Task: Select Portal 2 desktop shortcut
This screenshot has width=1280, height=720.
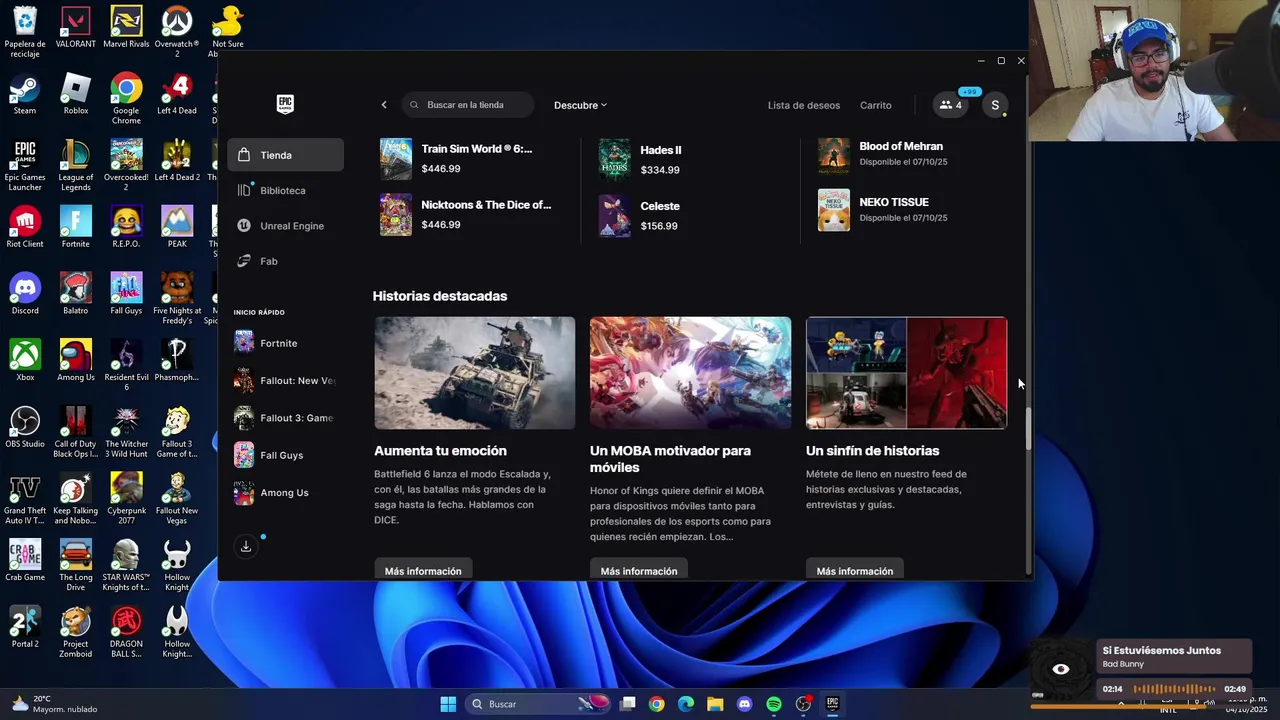Action: click(x=25, y=628)
